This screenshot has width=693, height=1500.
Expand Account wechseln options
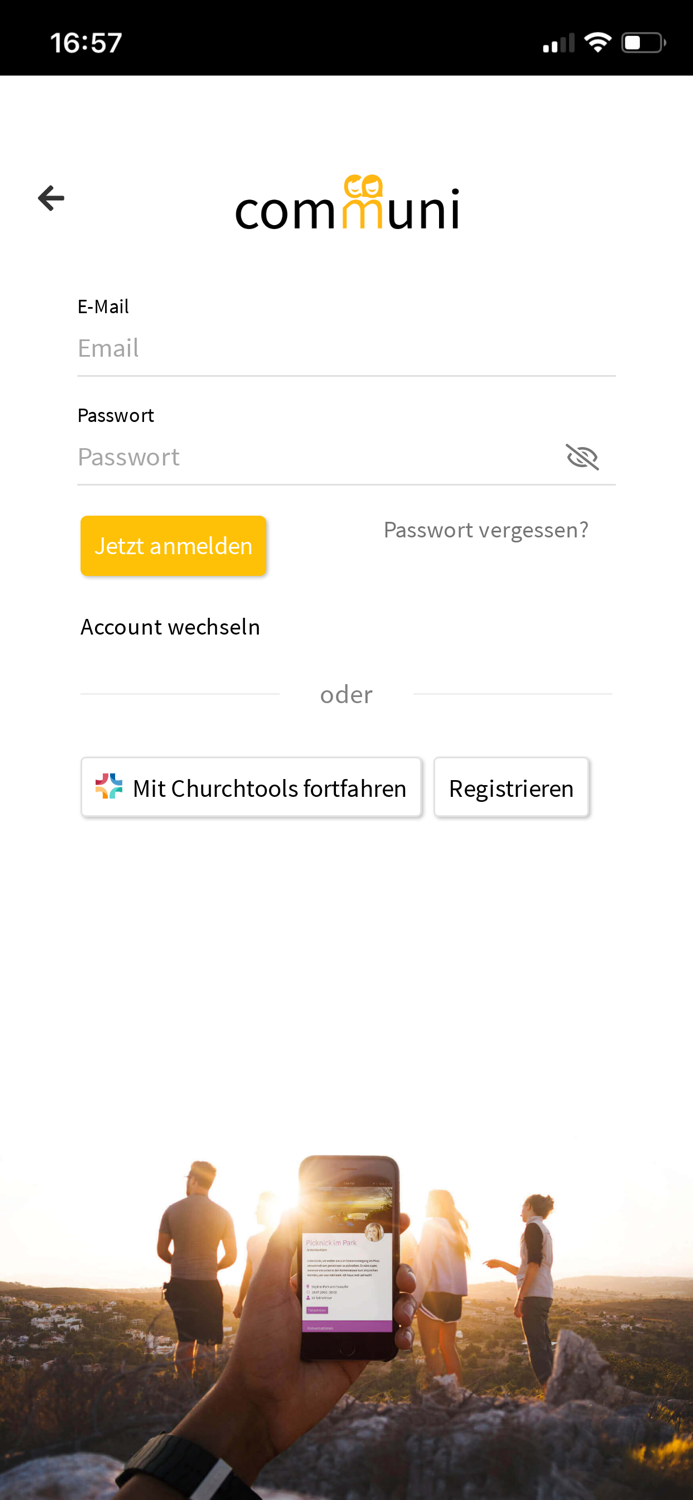(170, 626)
